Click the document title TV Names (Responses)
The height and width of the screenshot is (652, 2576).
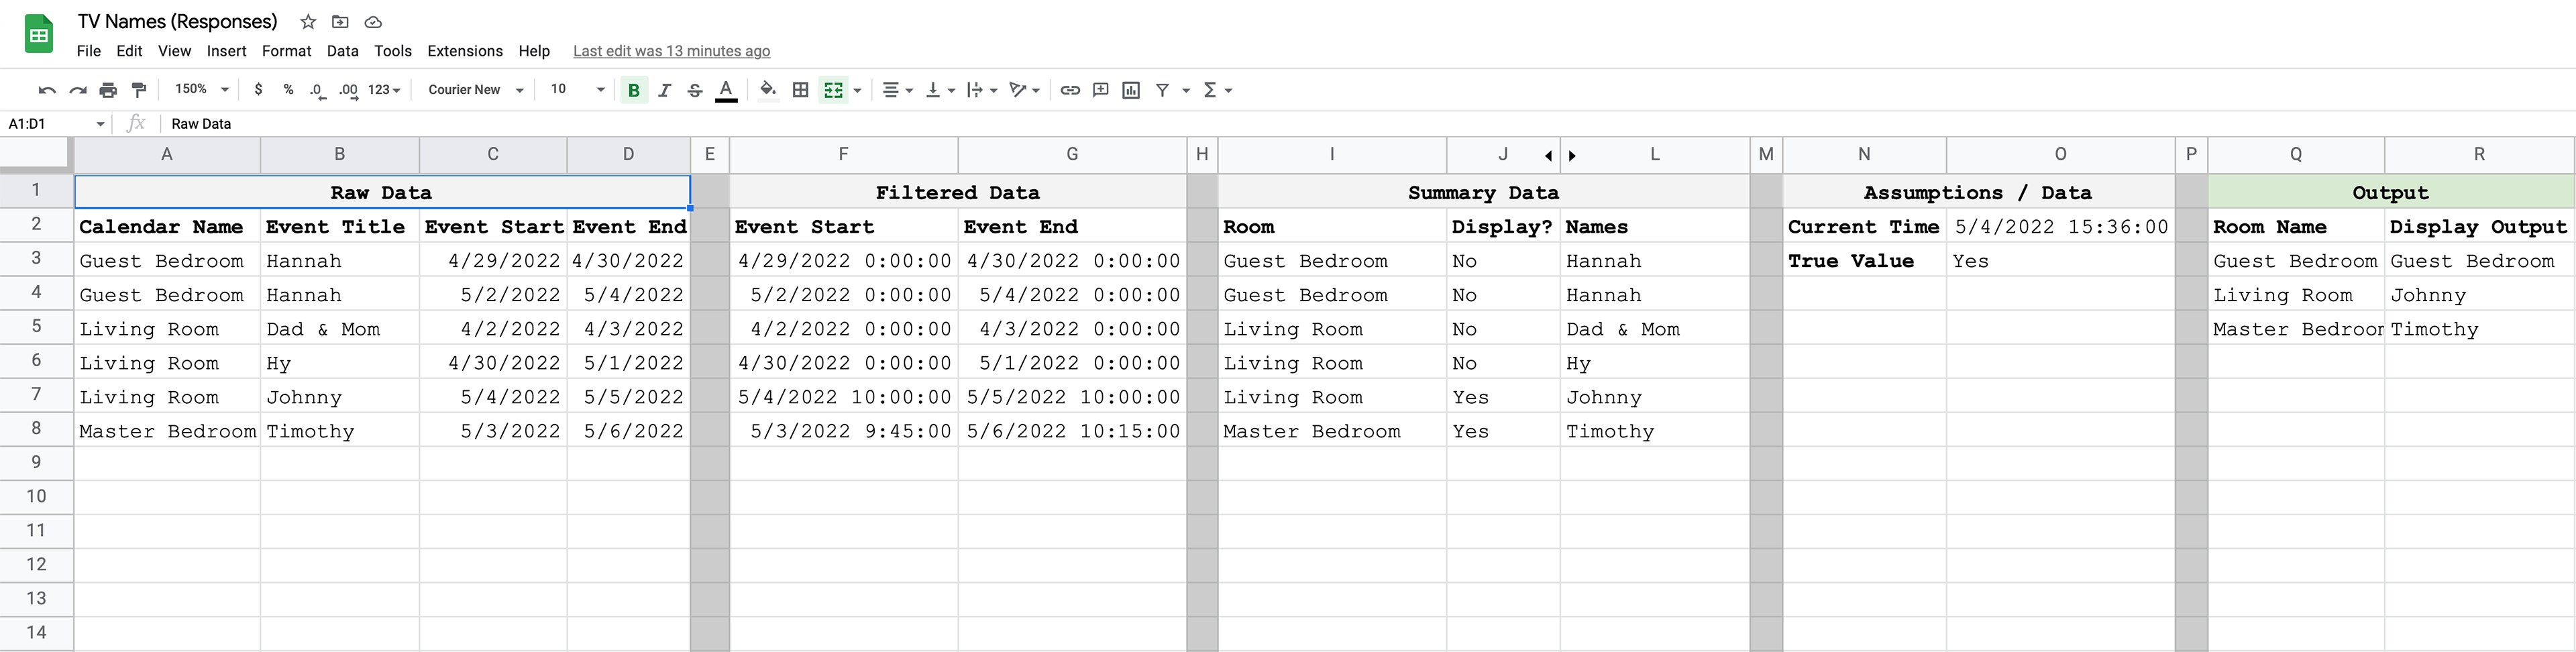[177, 21]
